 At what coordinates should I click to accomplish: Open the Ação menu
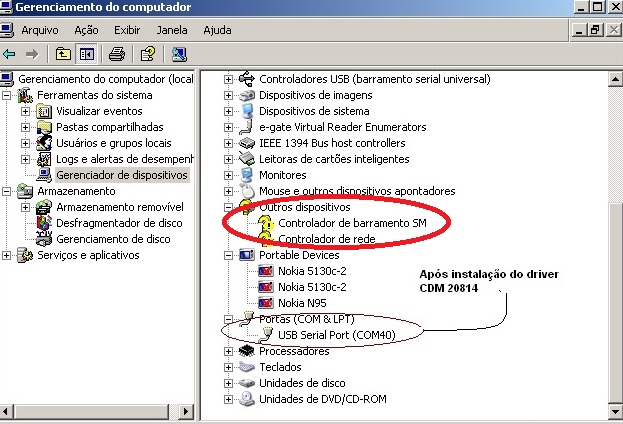click(86, 30)
